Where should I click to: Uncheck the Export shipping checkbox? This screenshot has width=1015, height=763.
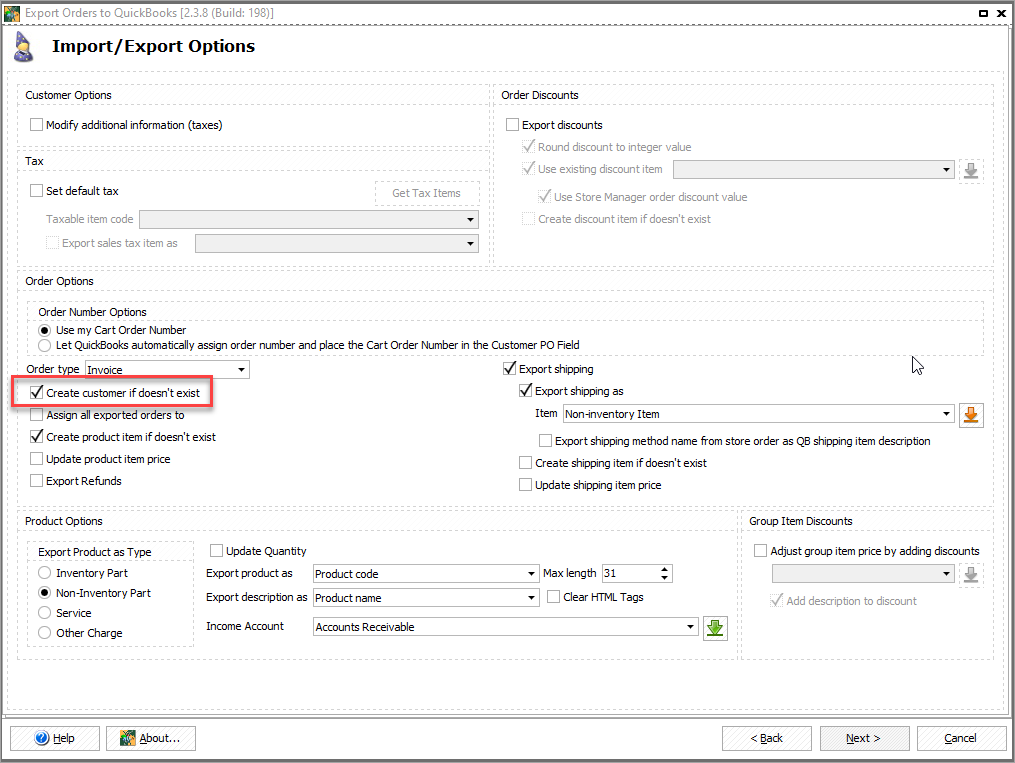(x=509, y=368)
